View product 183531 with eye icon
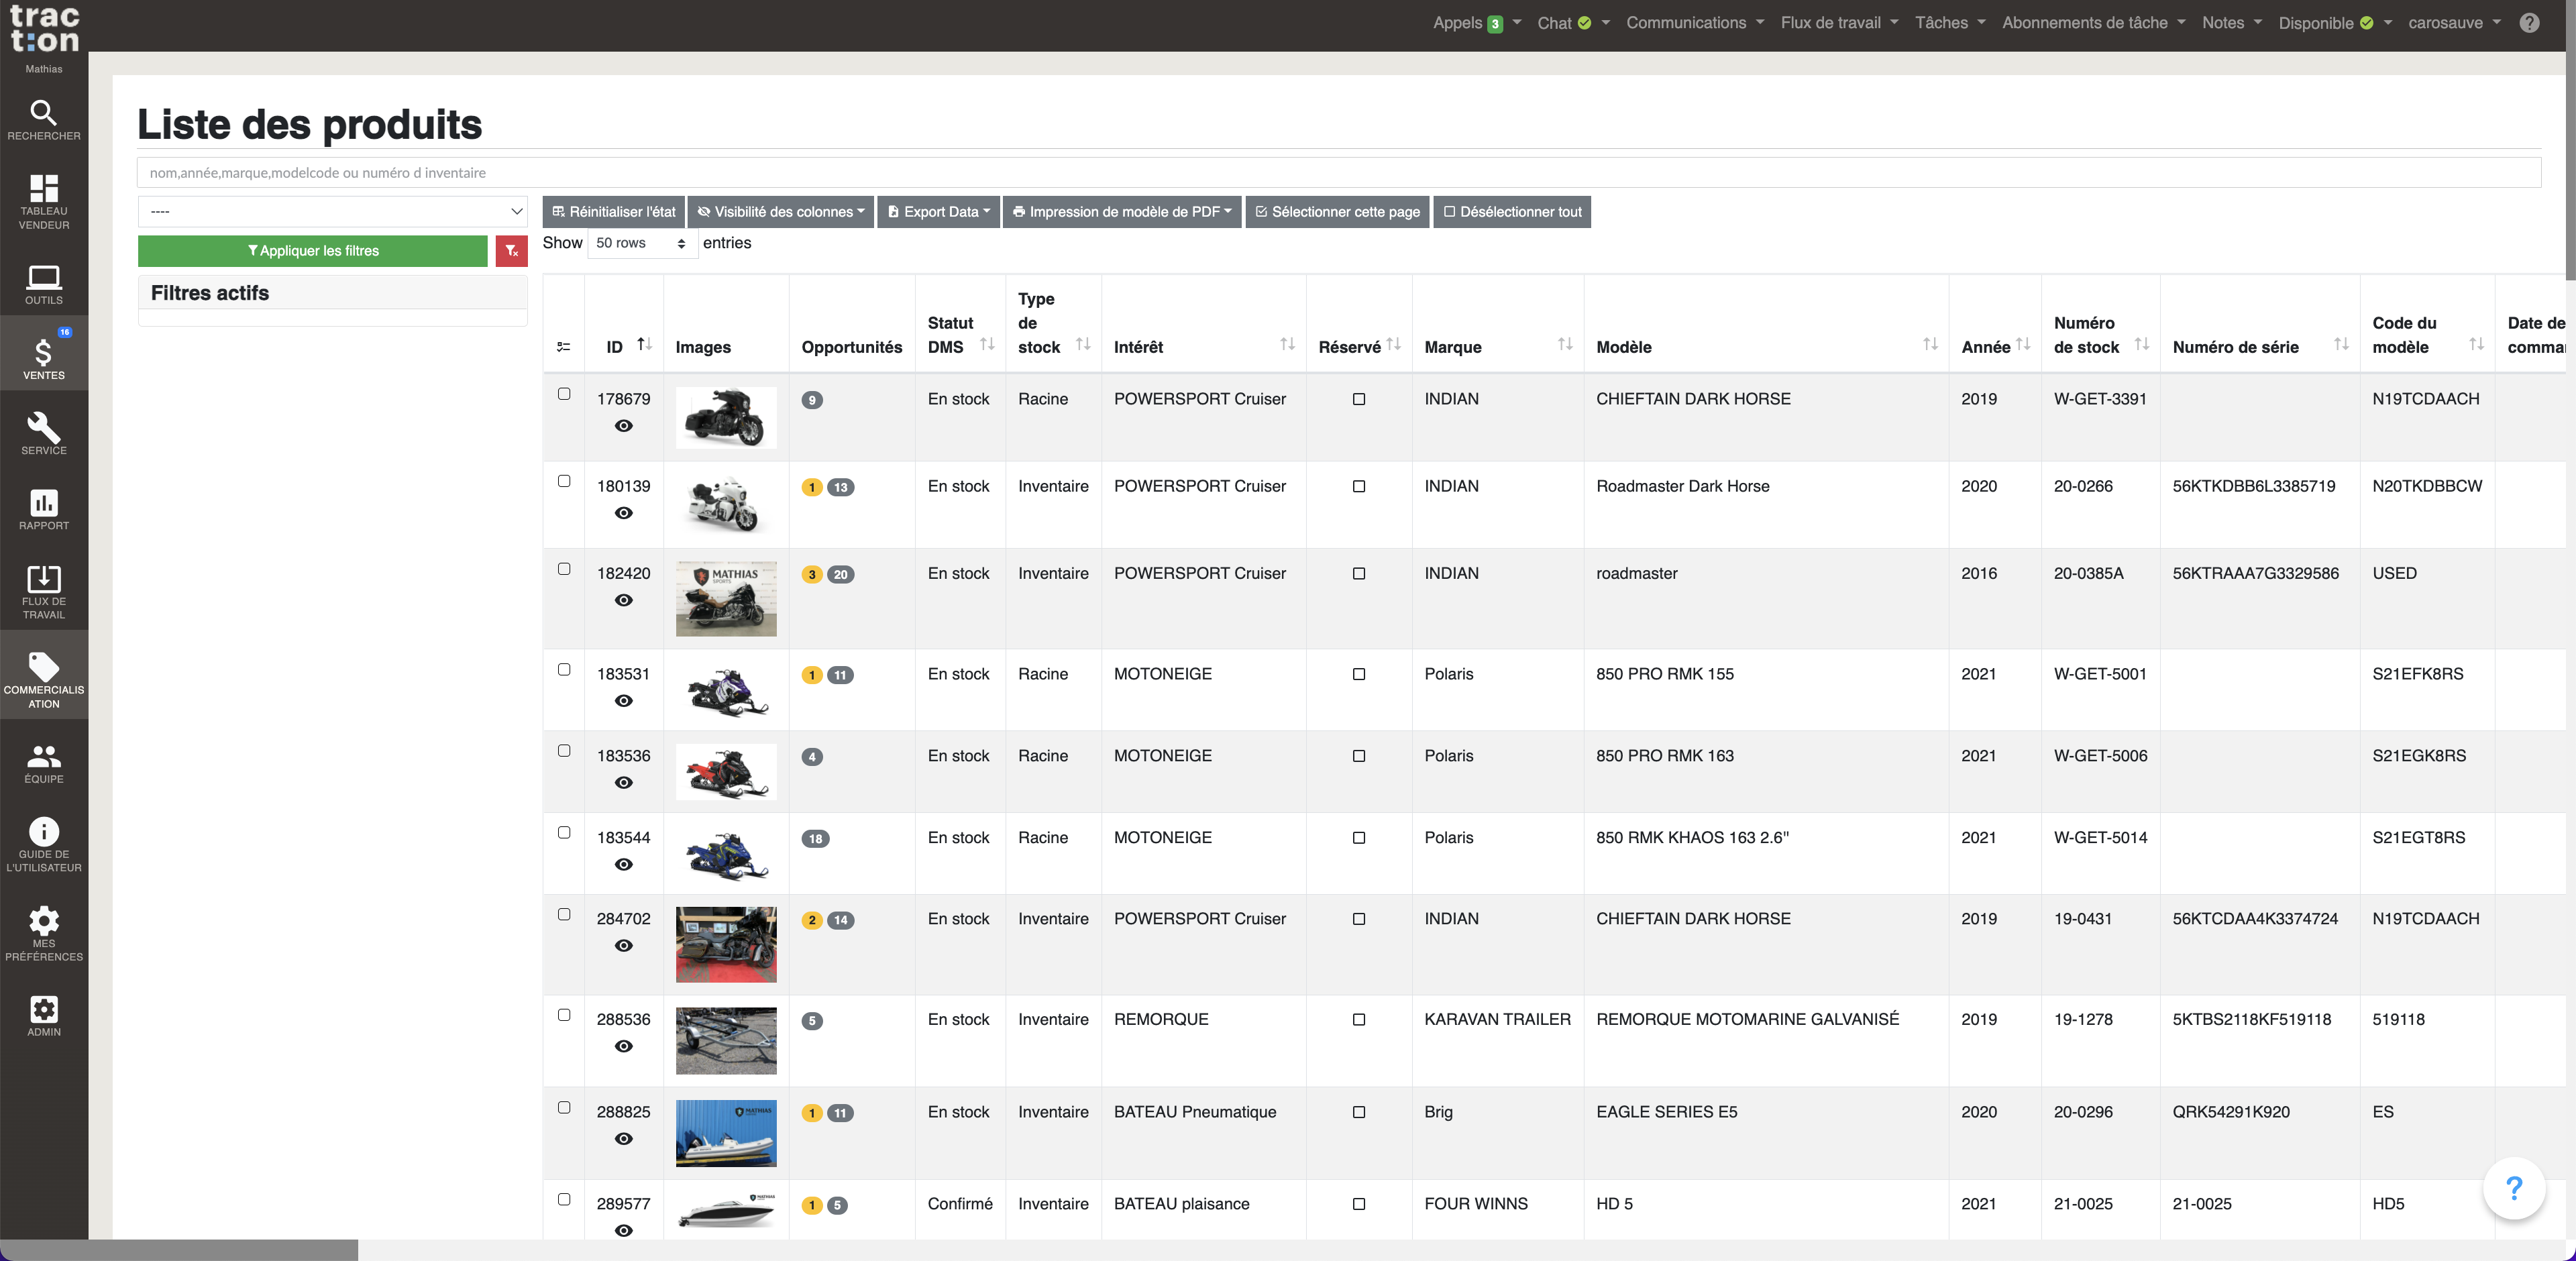 point(623,701)
